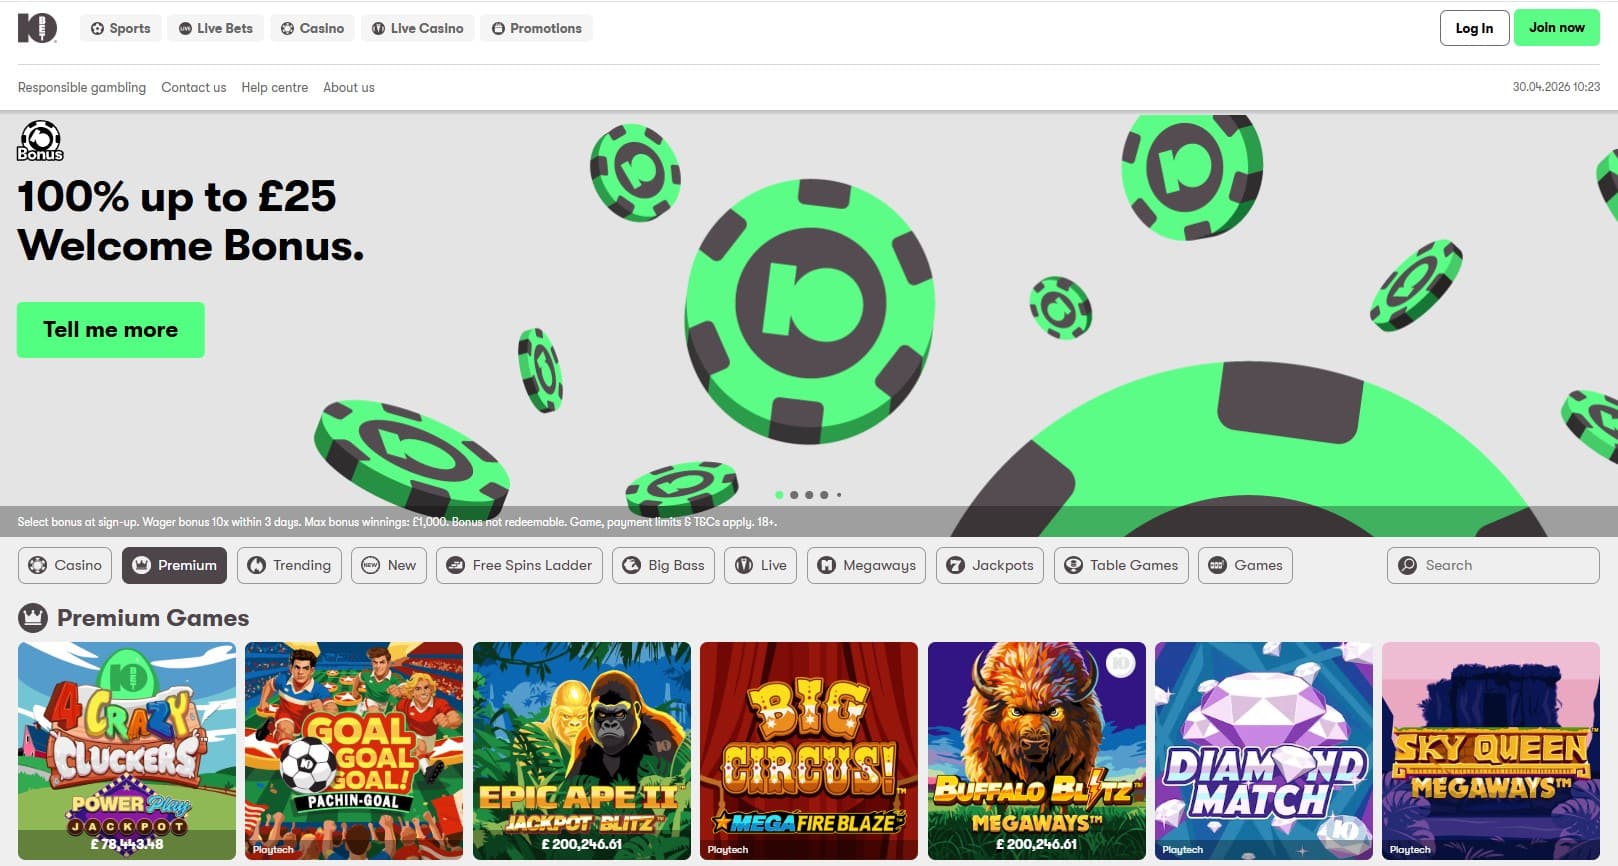This screenshot has height=866, width=1618.
Task: Click the Join now button
Action: 1557,28
